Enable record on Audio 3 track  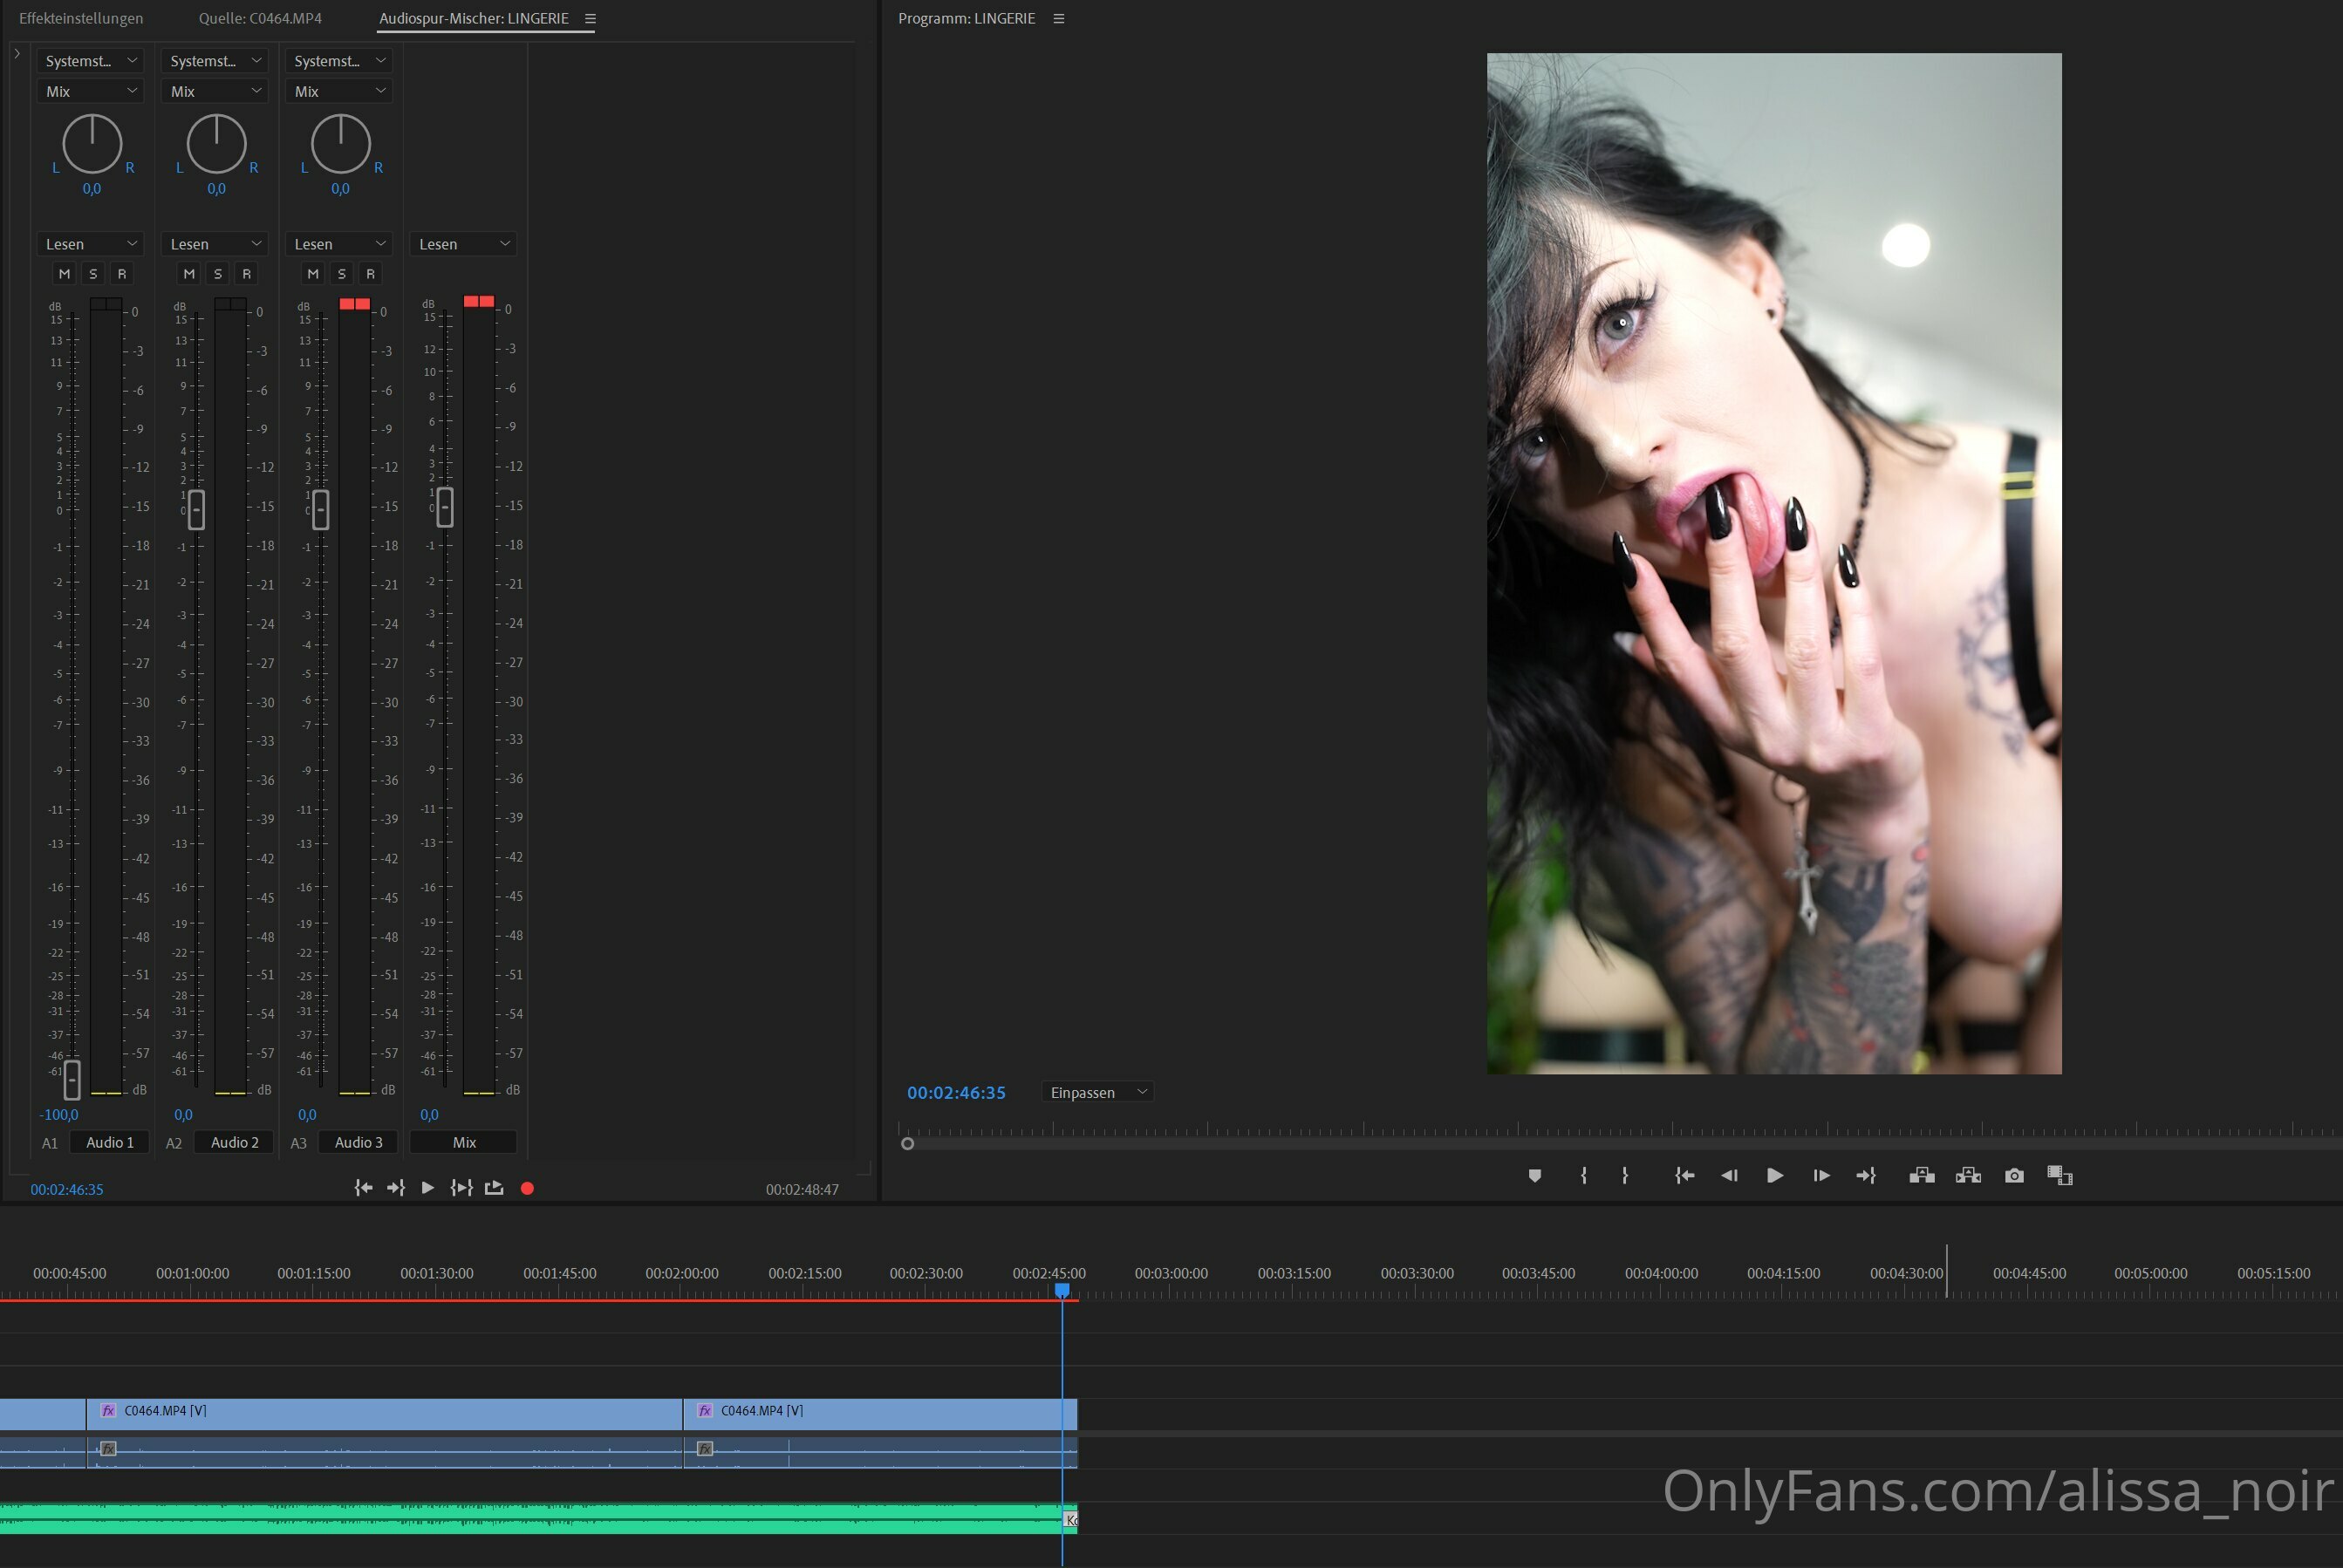370,273
